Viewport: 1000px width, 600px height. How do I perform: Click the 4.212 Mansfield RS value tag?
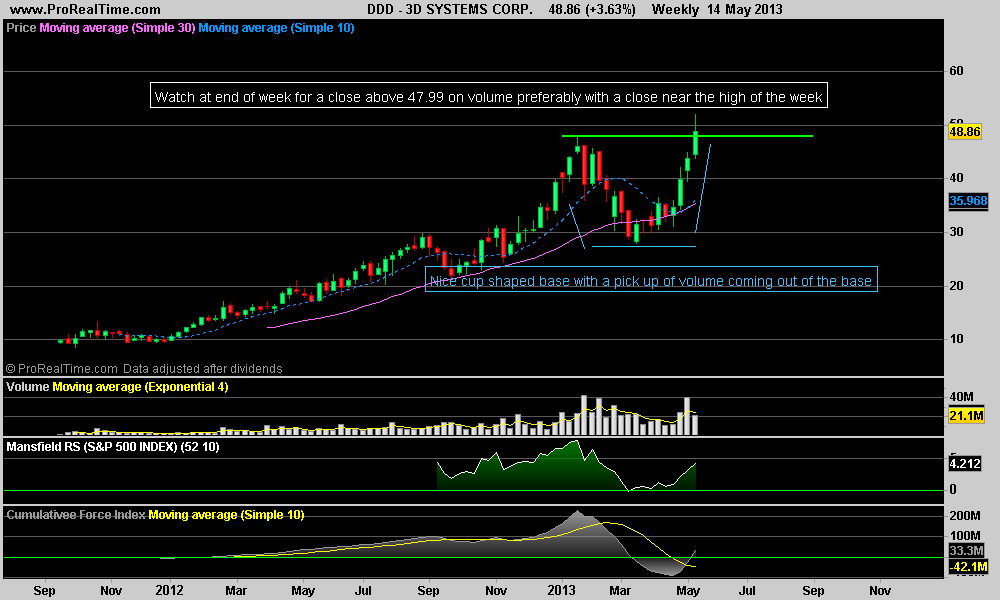click(x=964, y=464)
